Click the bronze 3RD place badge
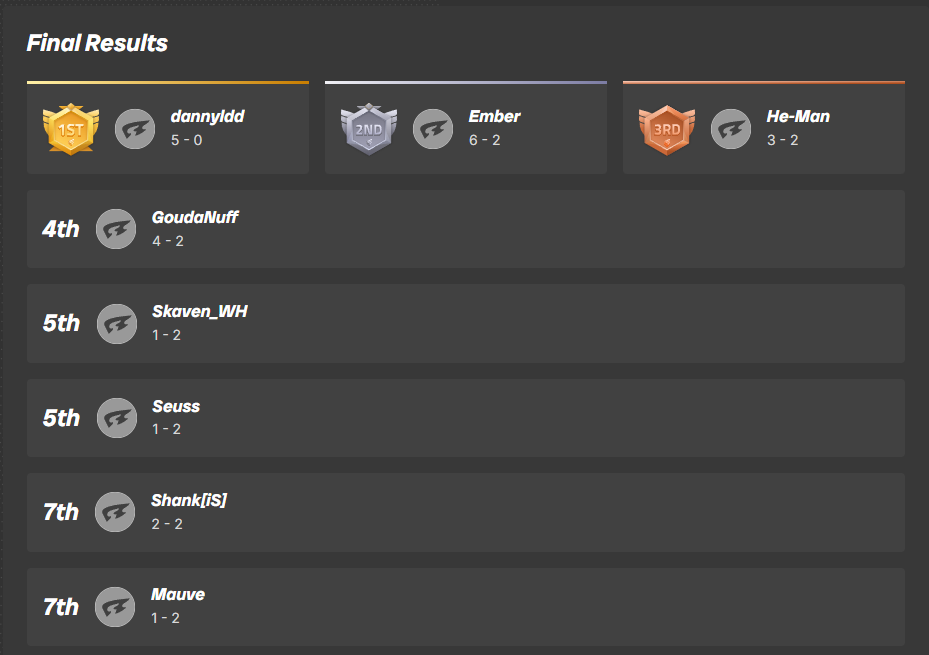929x655 pixels. (667, 129)
